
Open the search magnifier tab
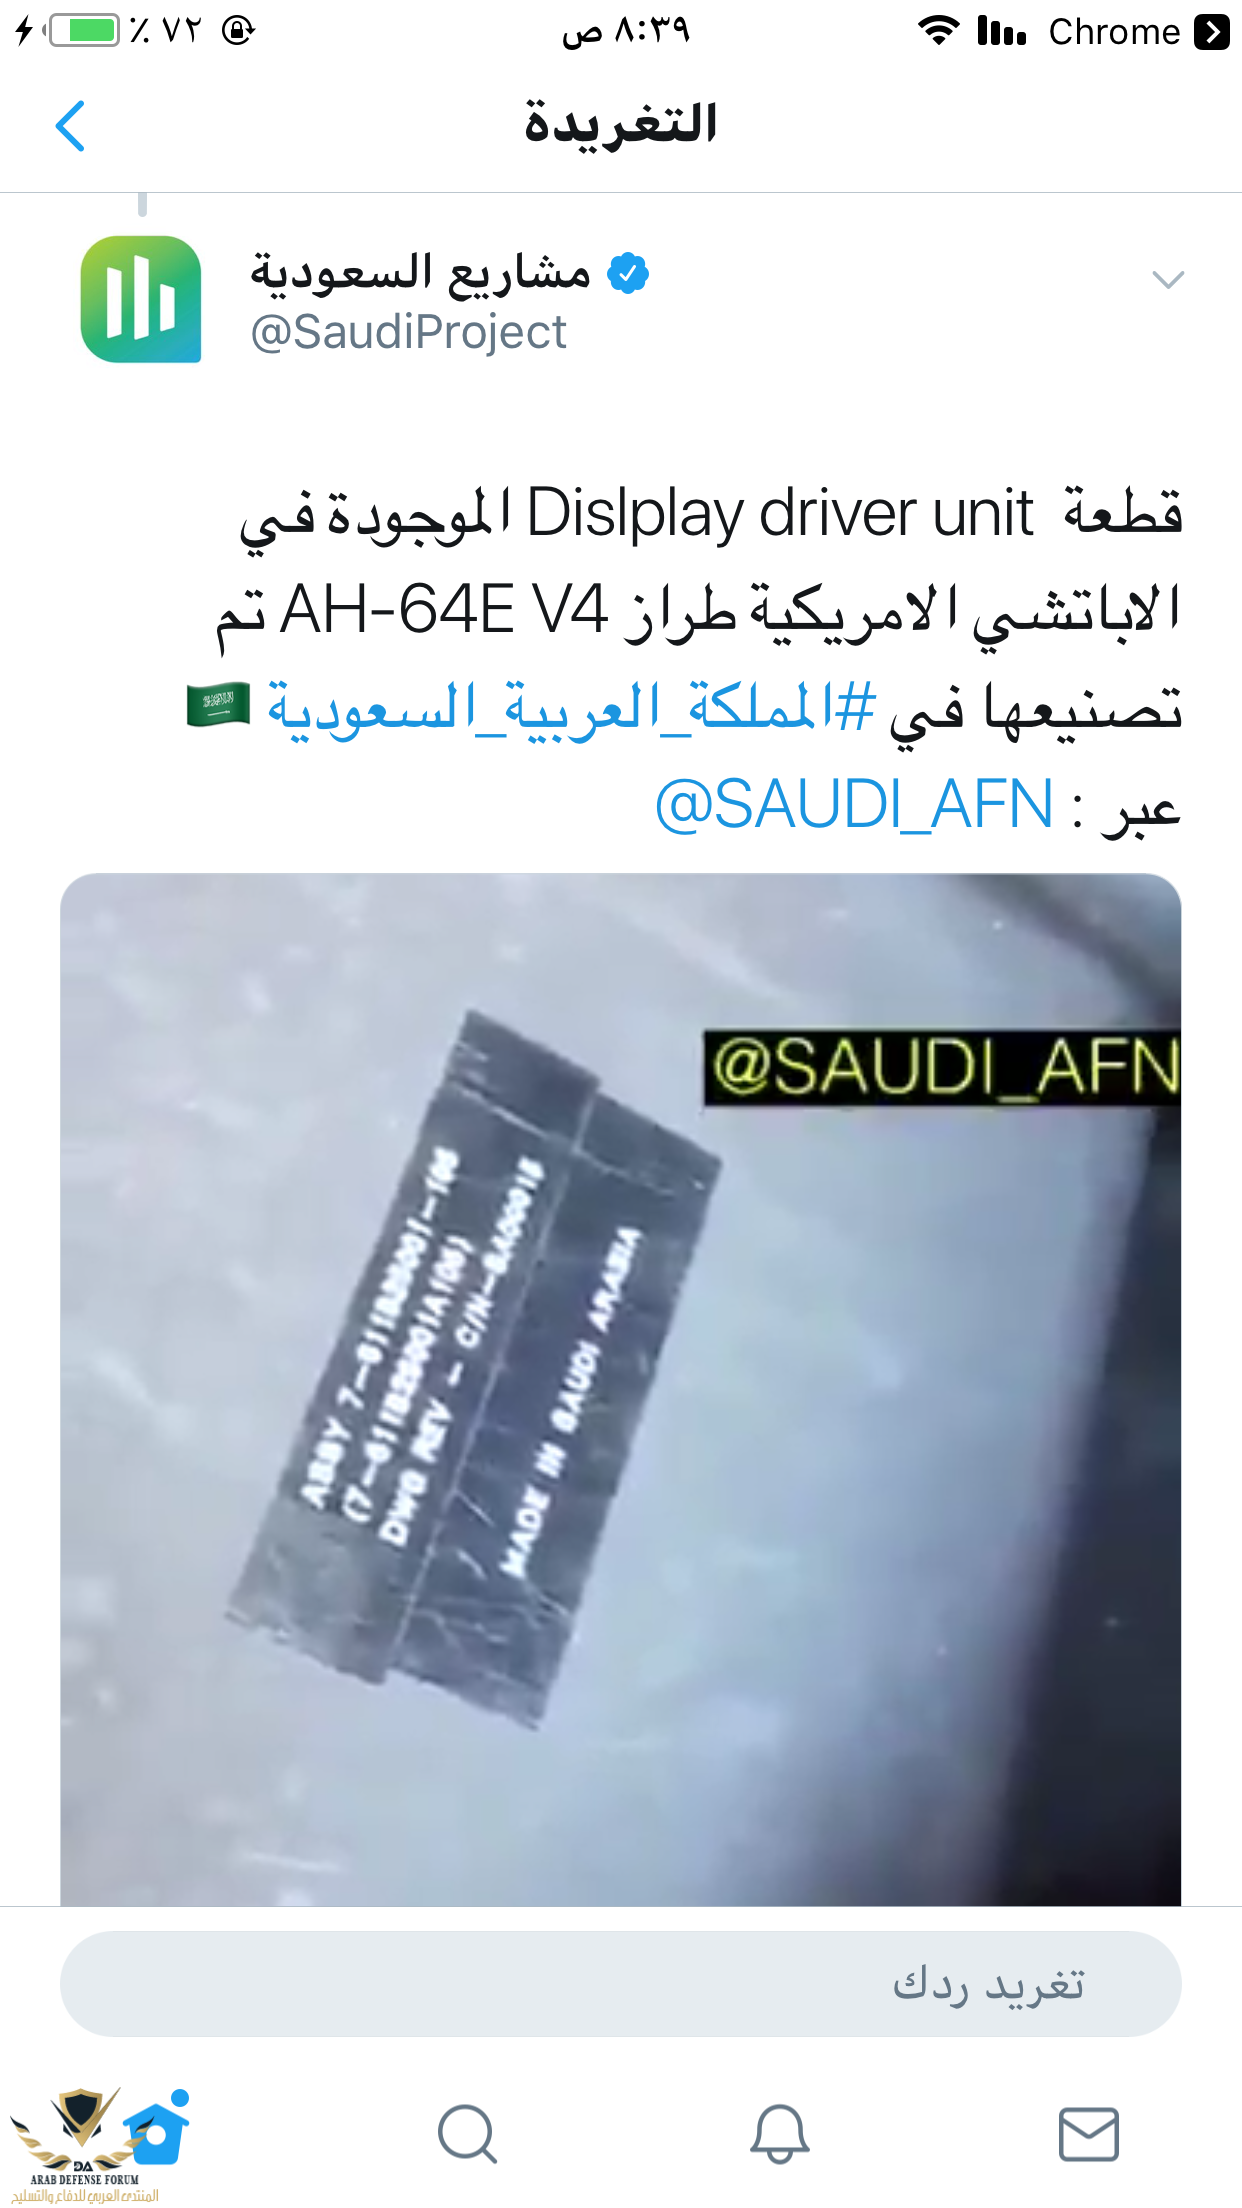[467, 2134]
